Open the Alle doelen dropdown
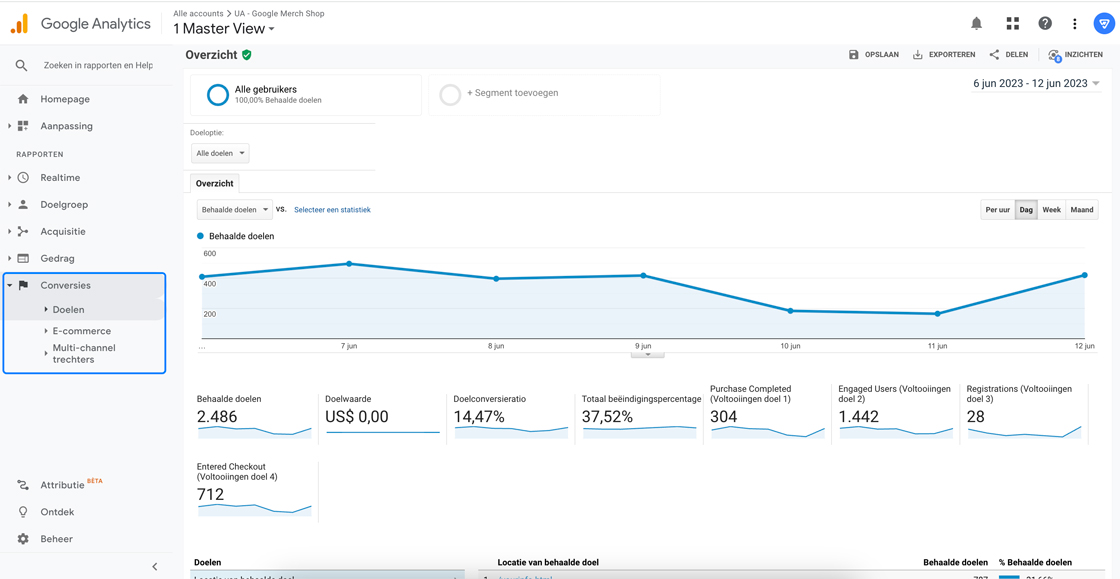Viewport: 1120px width, 579px height. (x=220, y=153)
